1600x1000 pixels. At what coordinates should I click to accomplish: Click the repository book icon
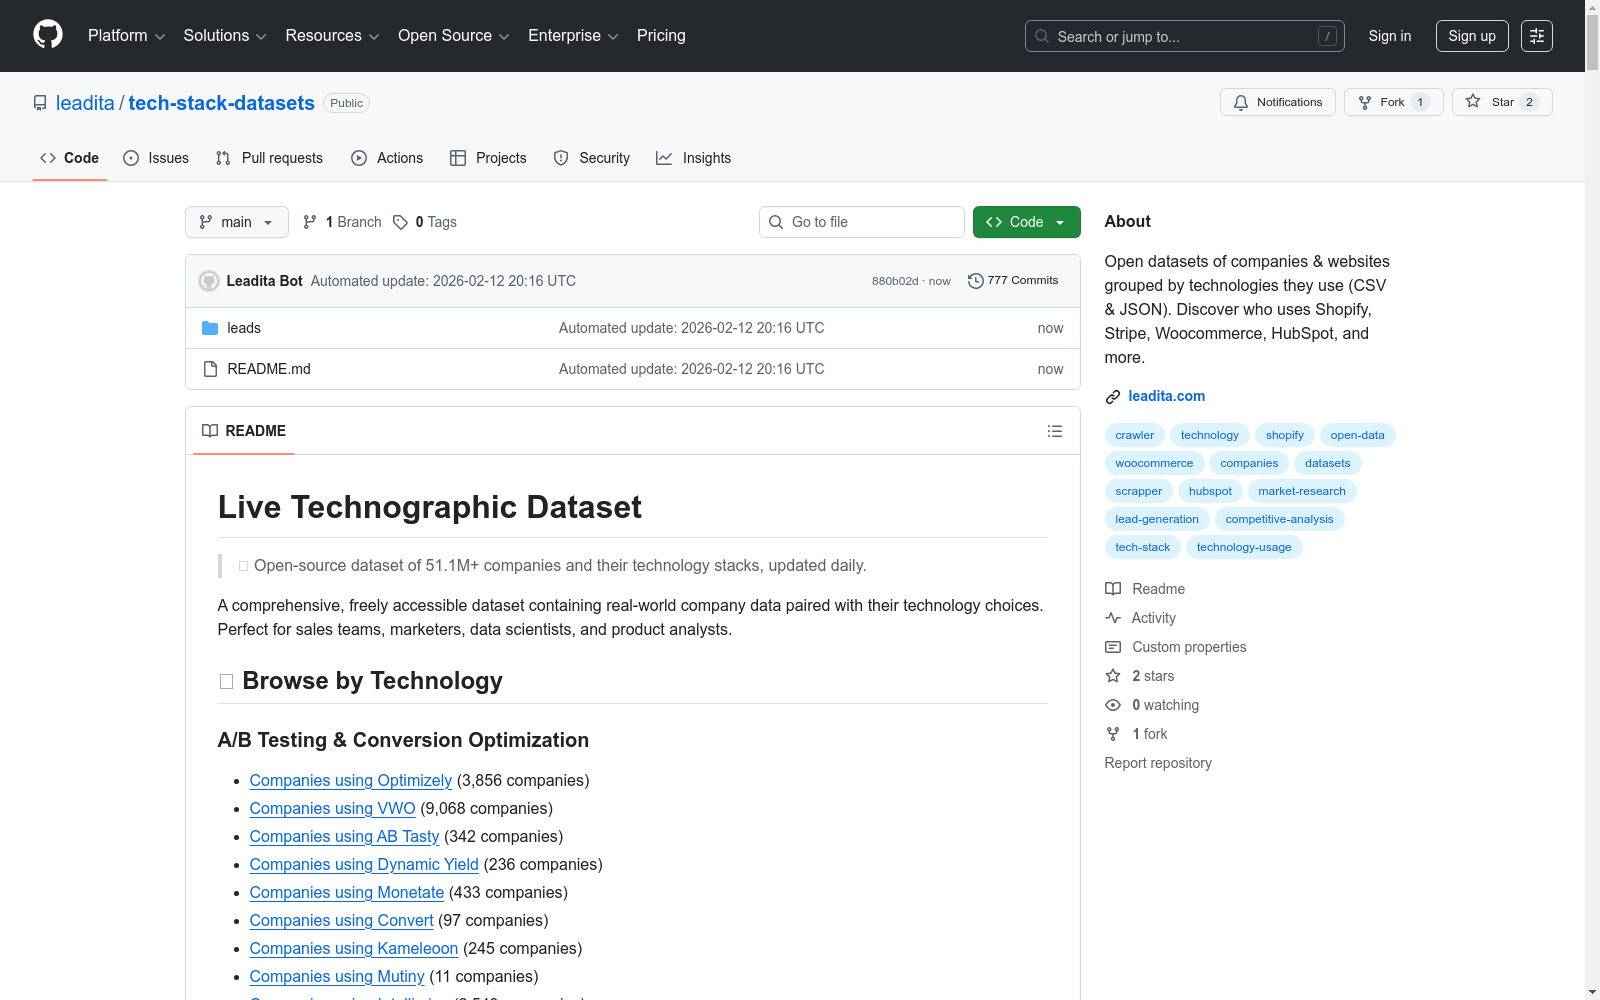[40, 103]
